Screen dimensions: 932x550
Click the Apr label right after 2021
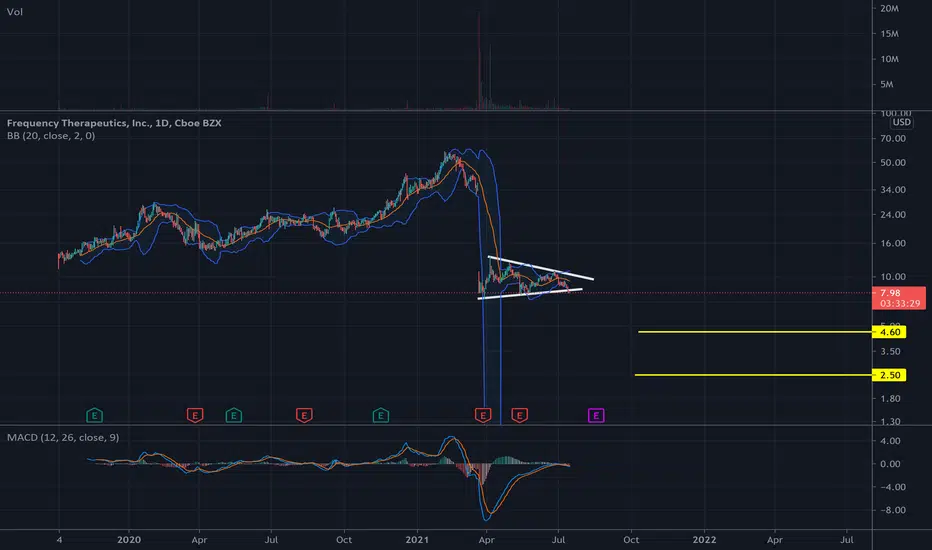(486, 540)
